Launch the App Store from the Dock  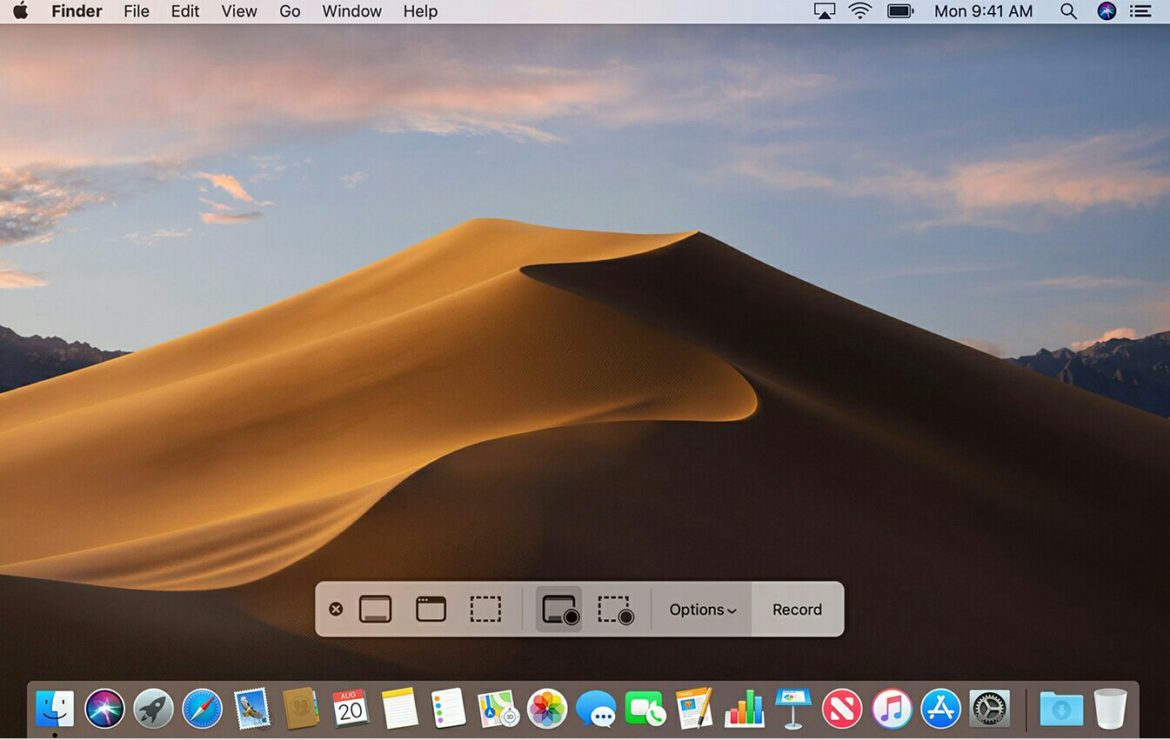click(940, 707)
